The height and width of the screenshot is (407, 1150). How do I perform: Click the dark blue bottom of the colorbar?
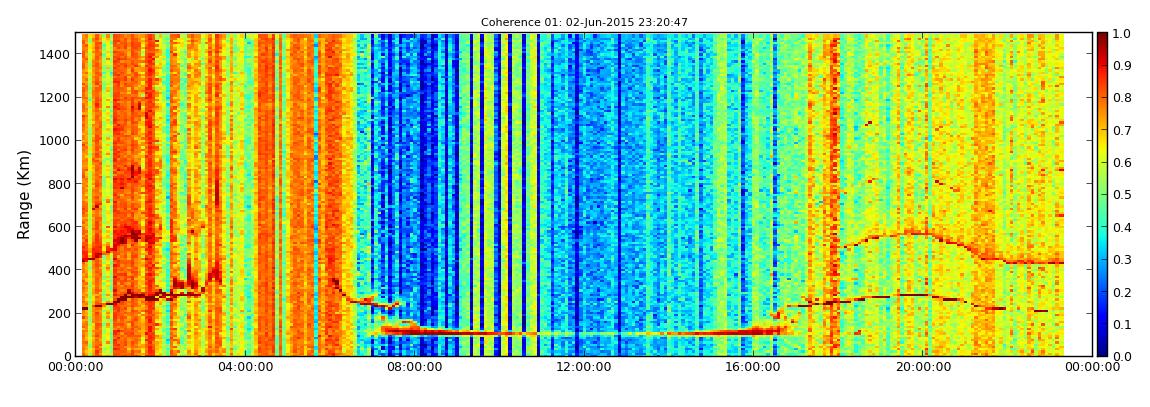pyautogui.click(x=1102, y=351)
